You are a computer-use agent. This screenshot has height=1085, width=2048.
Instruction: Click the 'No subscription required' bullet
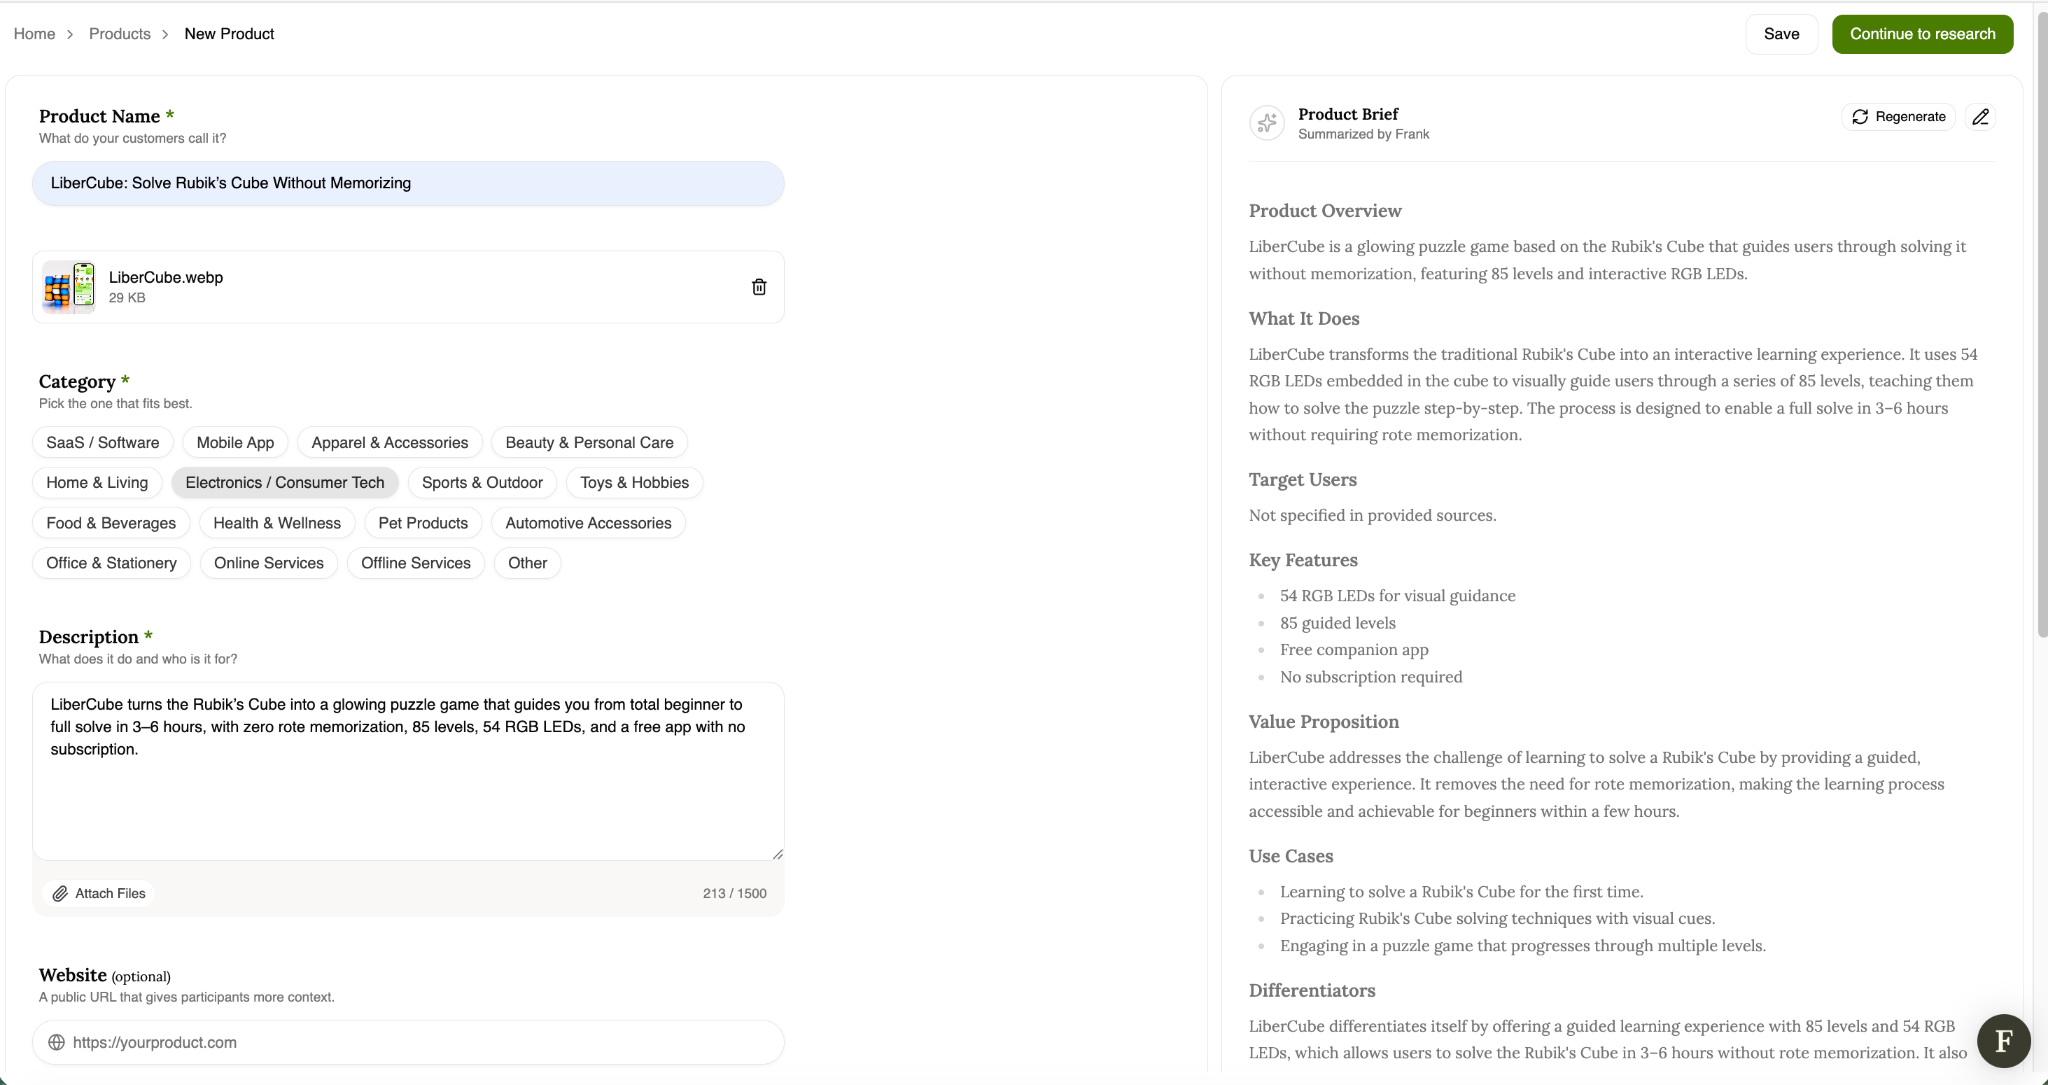[1371, 677]
